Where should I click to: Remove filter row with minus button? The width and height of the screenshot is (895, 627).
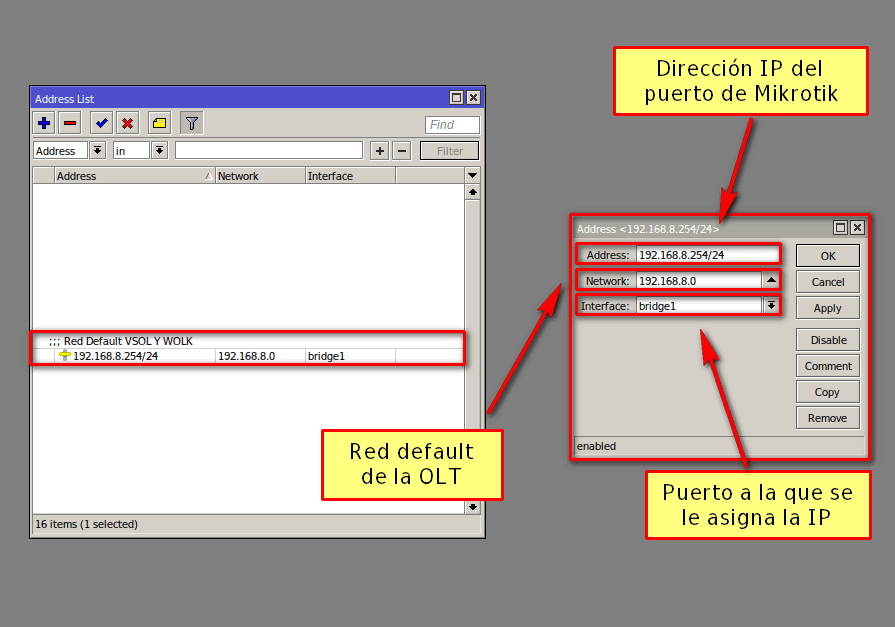[401, 151]
